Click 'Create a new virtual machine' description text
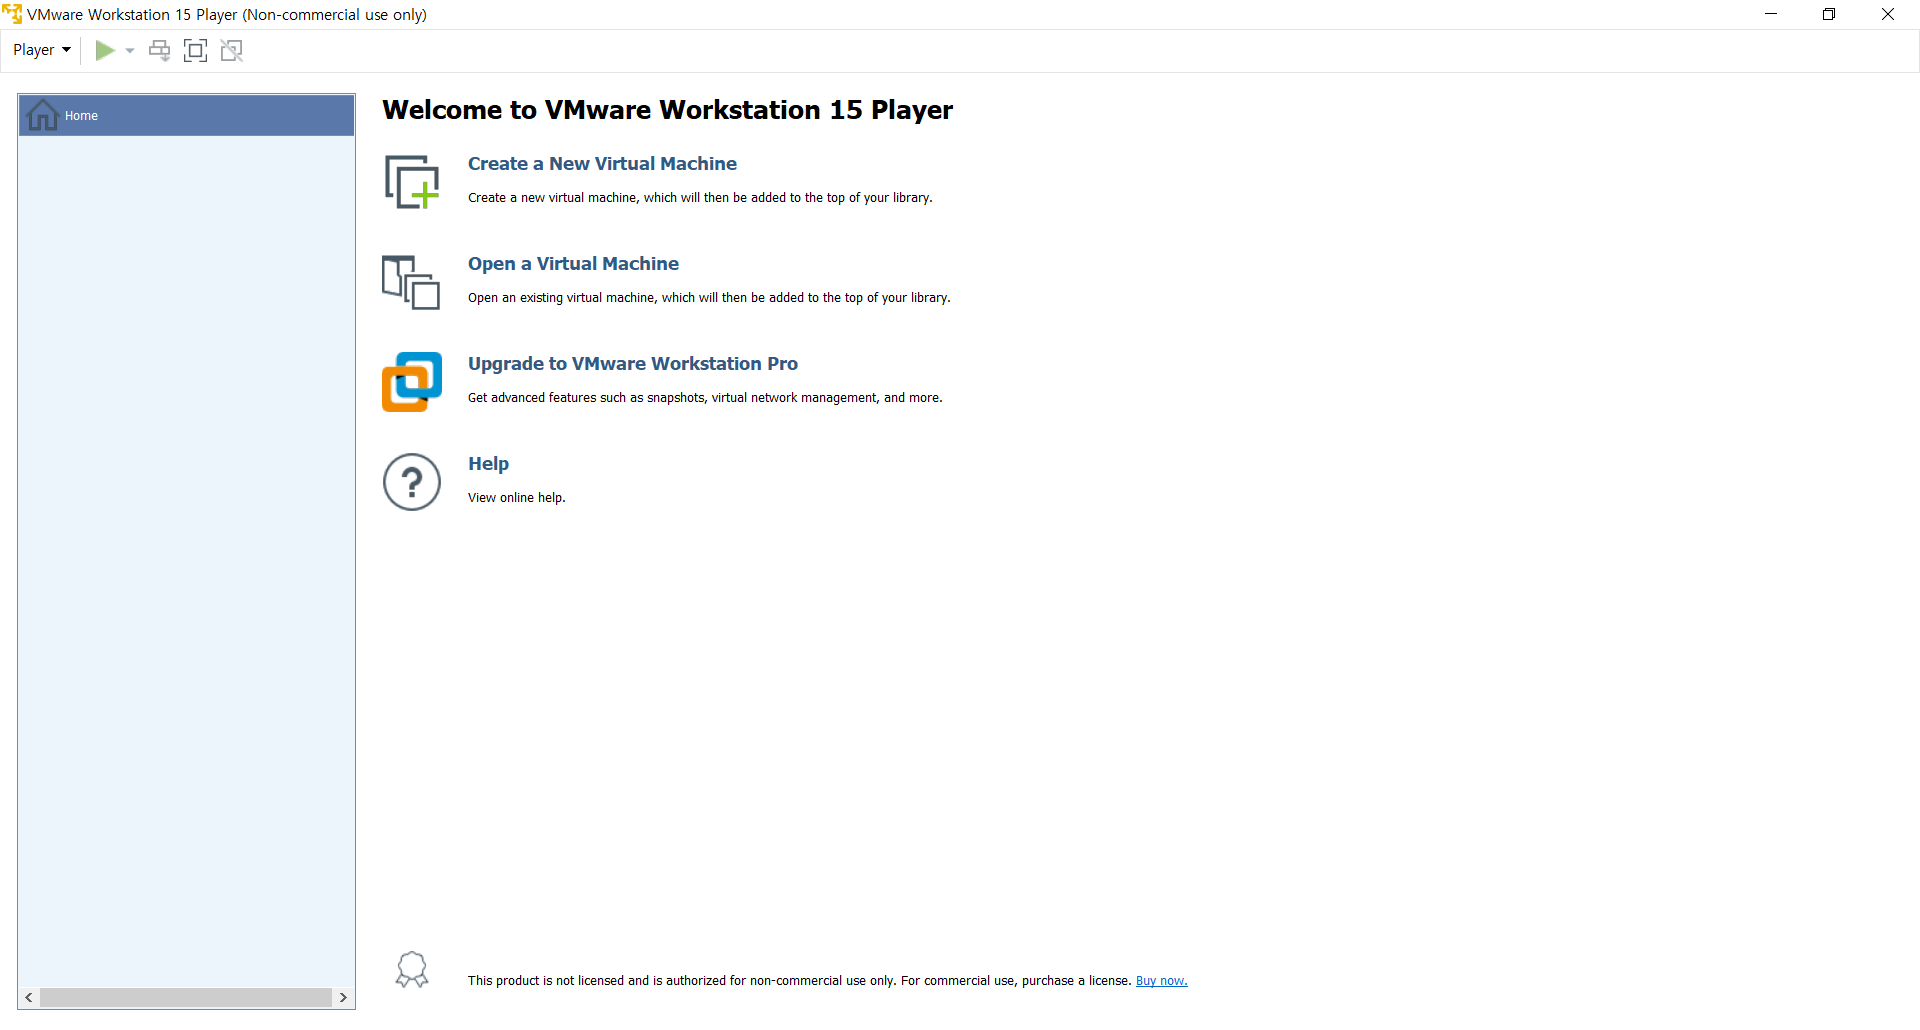This screenshot has height=1030, width=1920. (x=700, y=198)
